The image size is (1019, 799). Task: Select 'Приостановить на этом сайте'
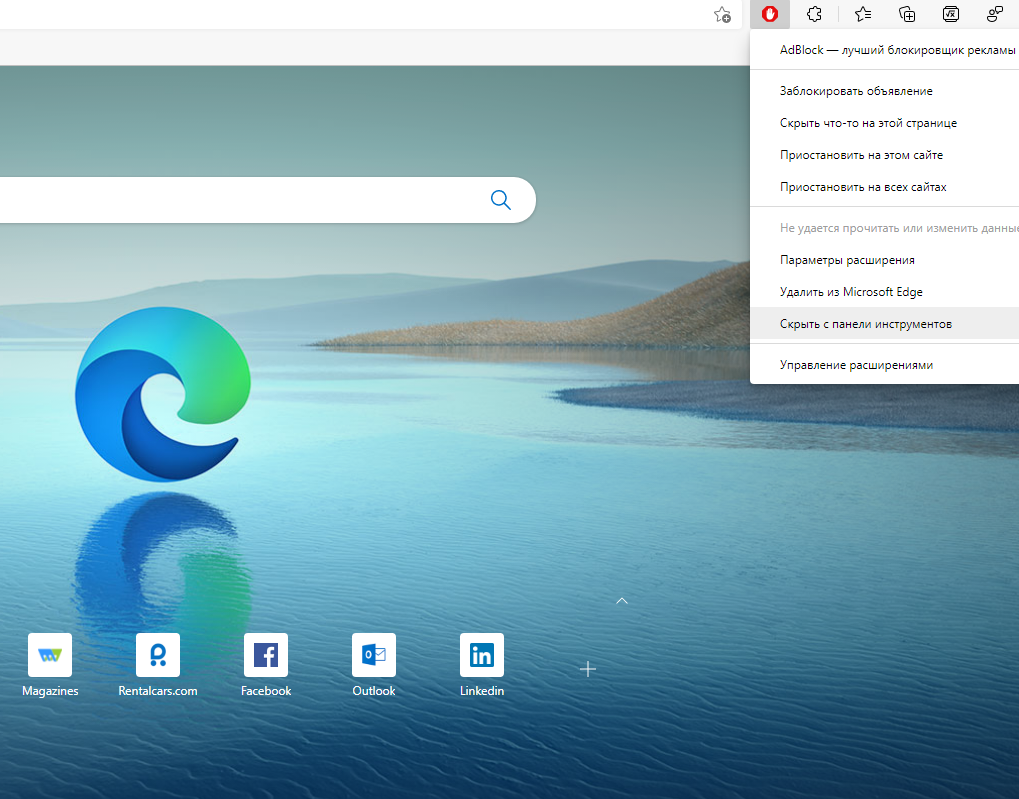884,155
